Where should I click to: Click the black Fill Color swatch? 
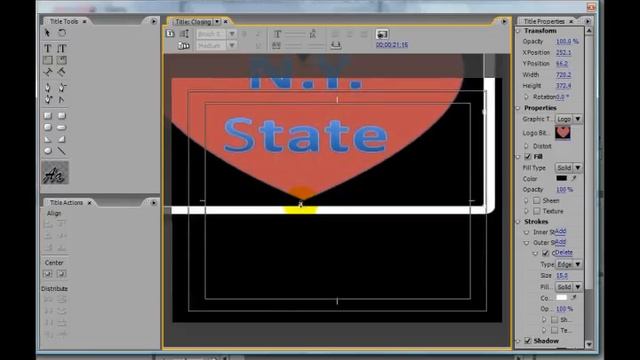pyautogui.click(x=562, y=178)
